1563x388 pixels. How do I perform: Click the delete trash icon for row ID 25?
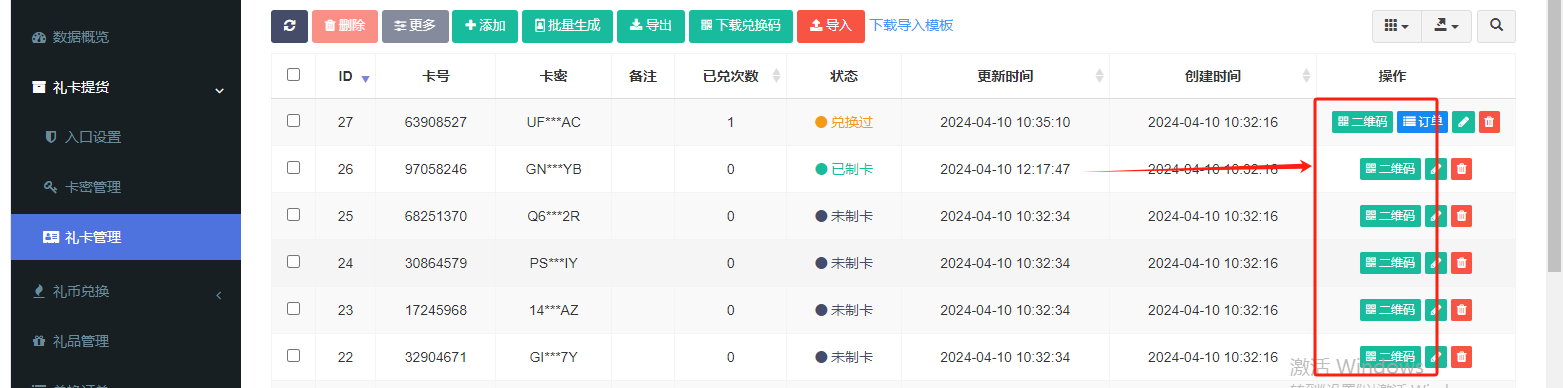tap(1461, 216)
